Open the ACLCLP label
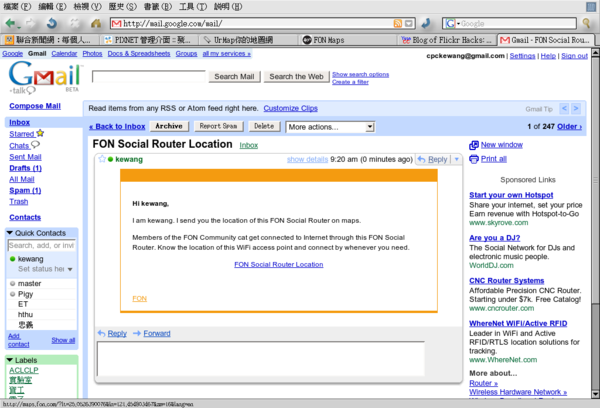600x408 pixels. click(24, 370)
